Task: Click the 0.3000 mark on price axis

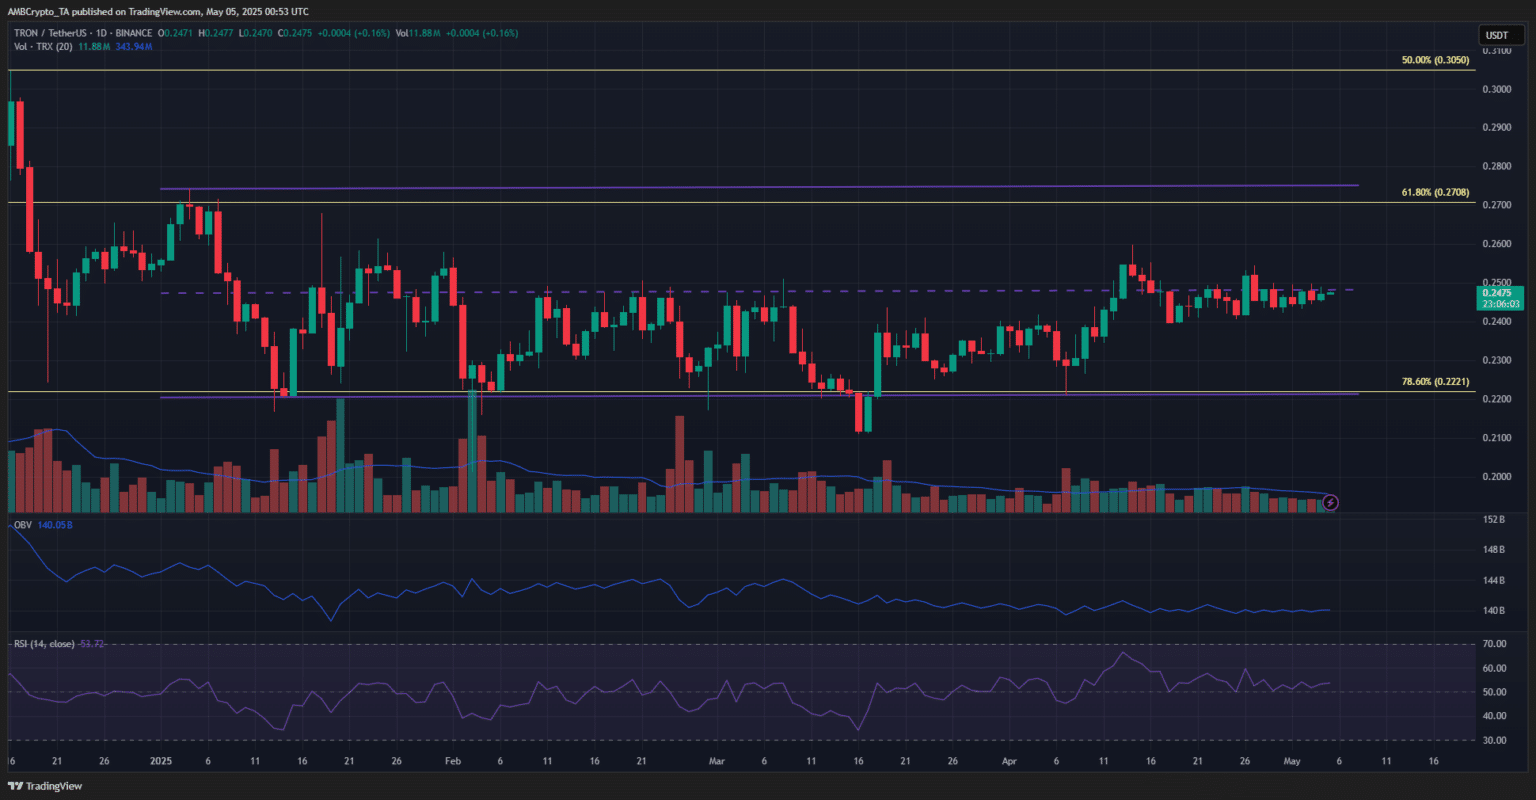Action: [x=1496, y=89]
